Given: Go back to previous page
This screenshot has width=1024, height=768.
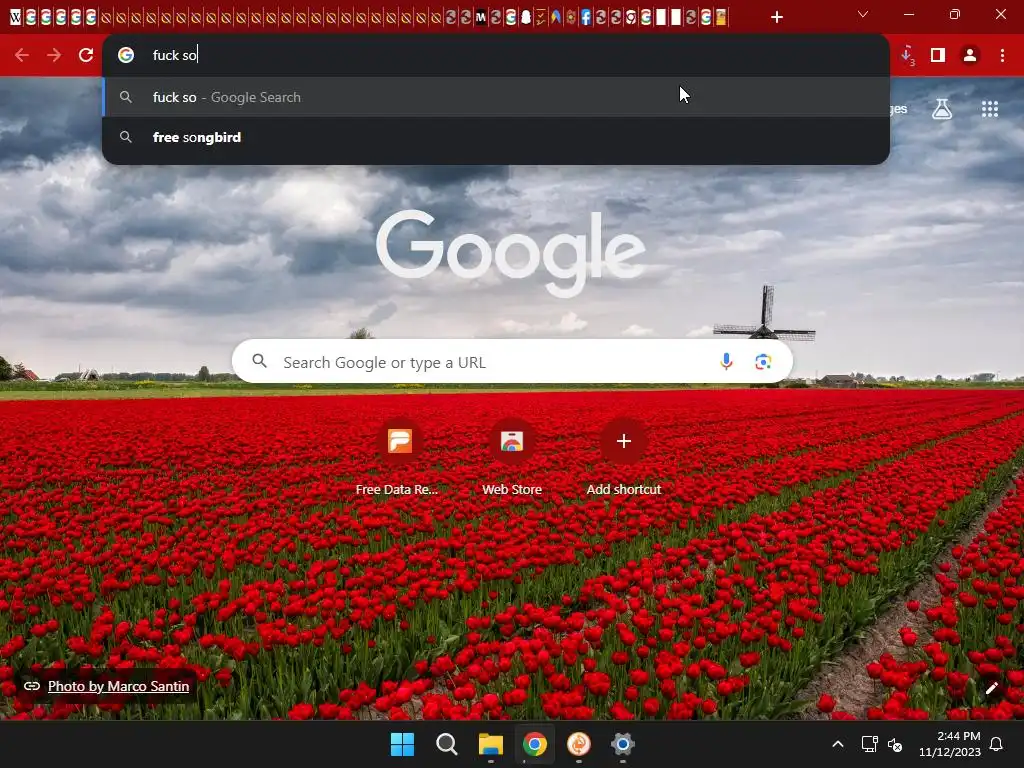Looking at the screenshot, I should click(22, 55).
